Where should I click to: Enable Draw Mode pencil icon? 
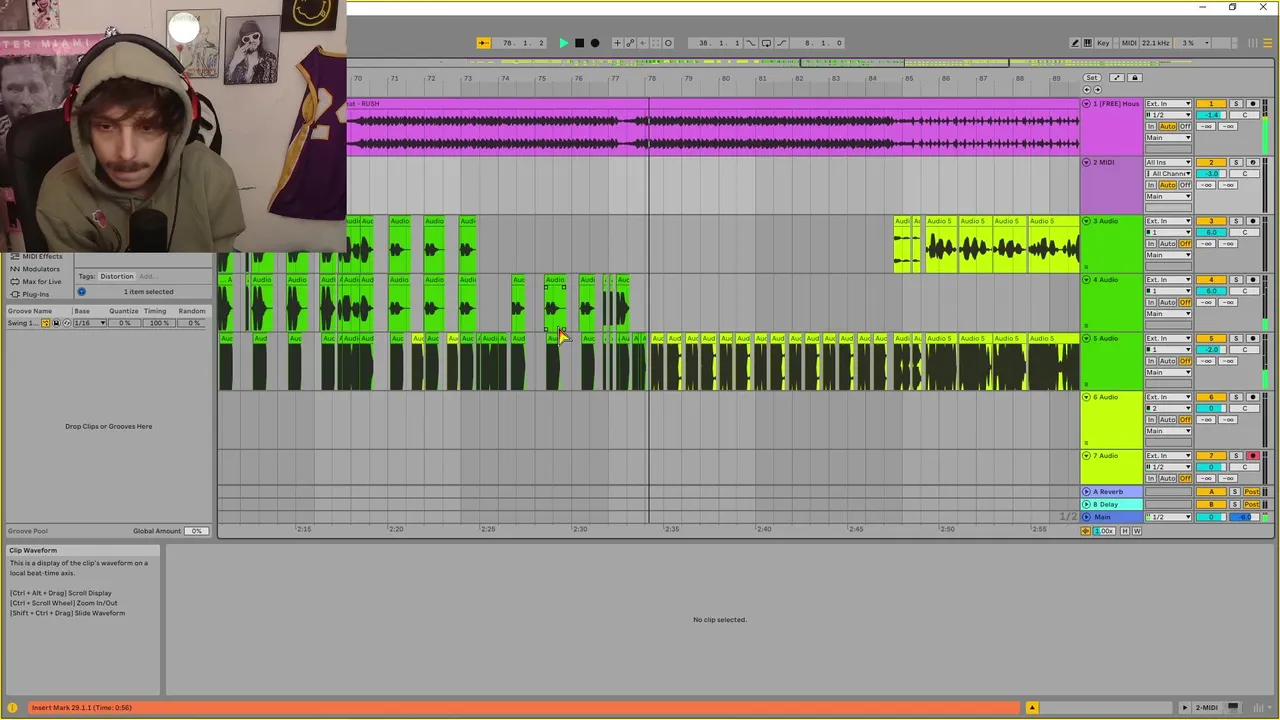pos(1075,43)
